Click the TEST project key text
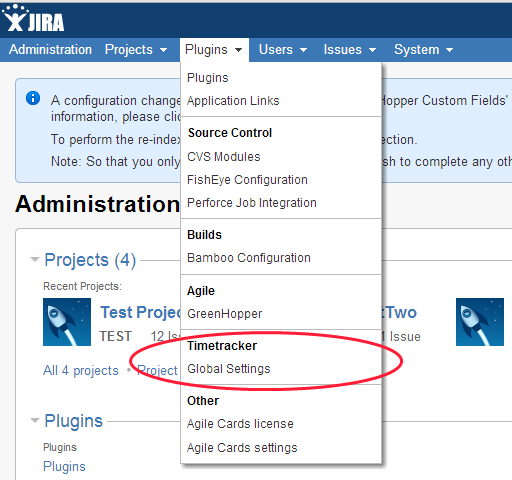Screen dimensions: 512x480 tap(115, 336)
